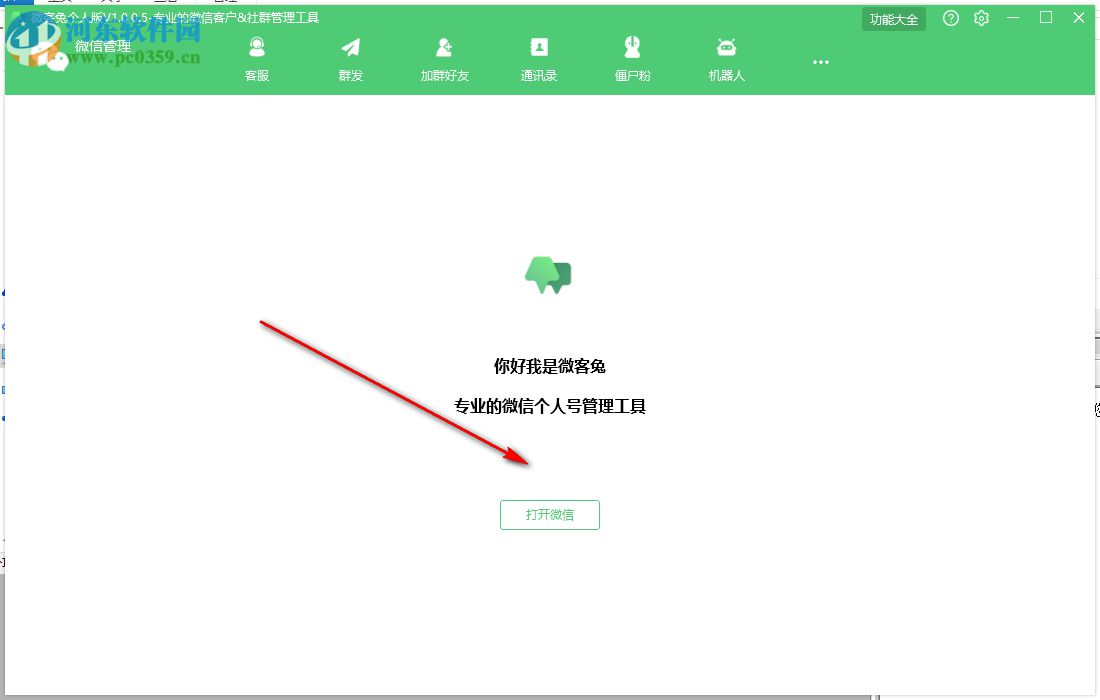Select the 客服 customer service tool icon
The image size is (1100, 700).
257,46
